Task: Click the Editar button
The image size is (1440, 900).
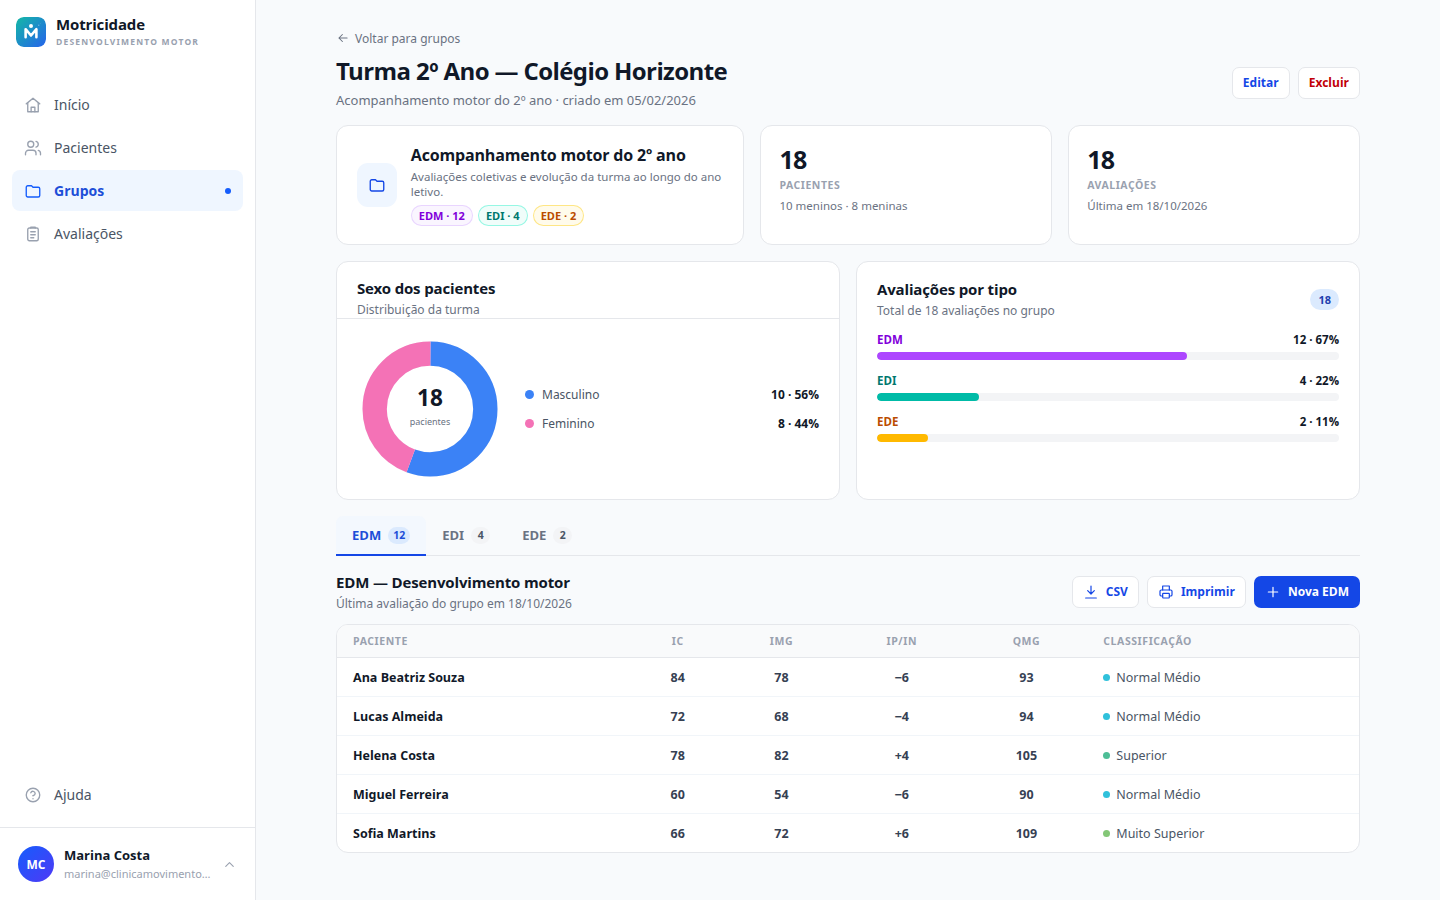Action: point(1260,83)
